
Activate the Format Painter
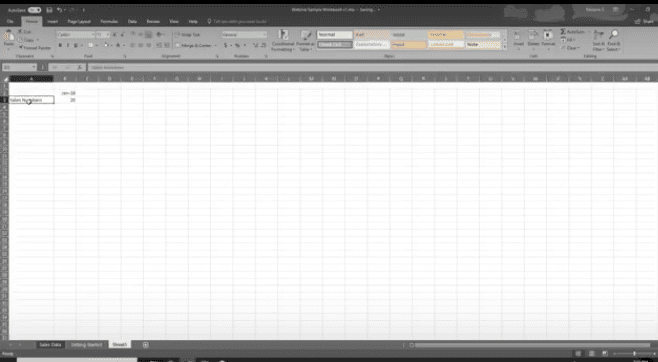coord(34,48)
